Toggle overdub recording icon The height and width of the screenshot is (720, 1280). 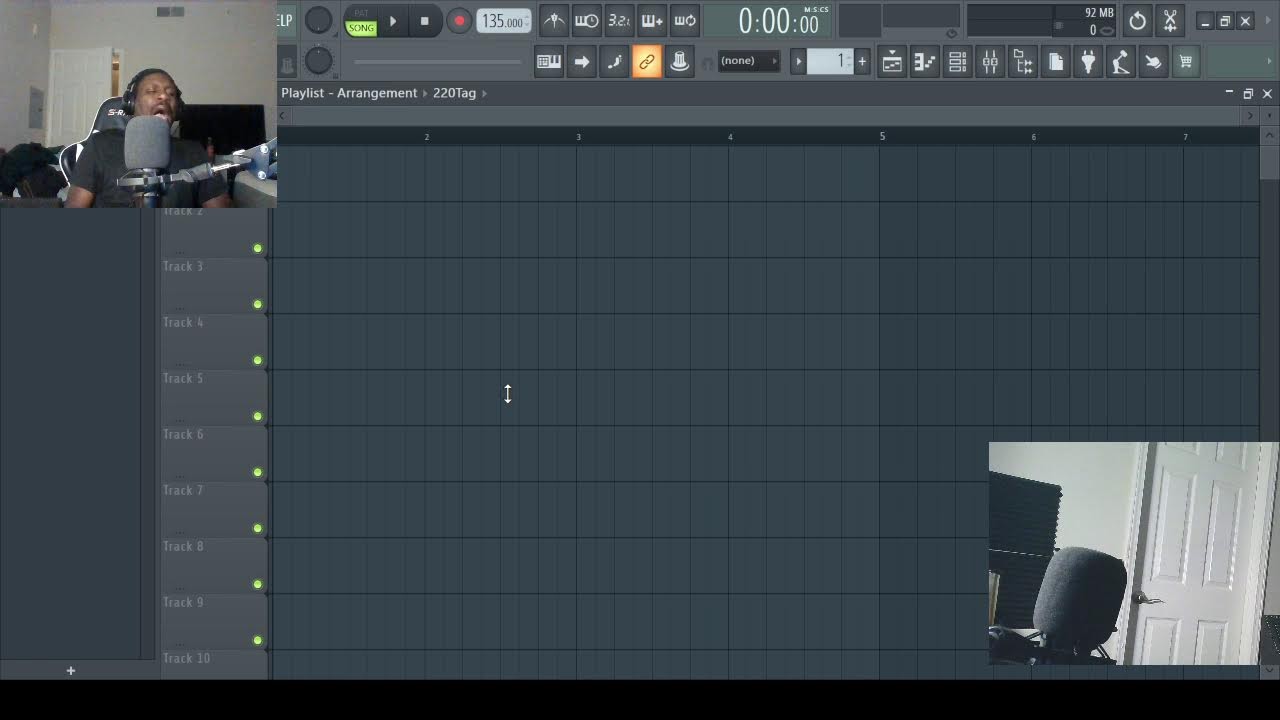652,21
